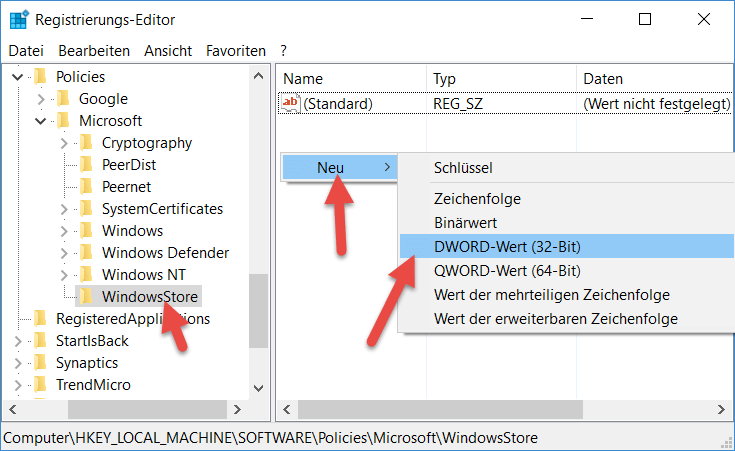The width and height of the screenshot is (735, 451).
Task: Click the folder icon next to Google
Action: [63, 99]
